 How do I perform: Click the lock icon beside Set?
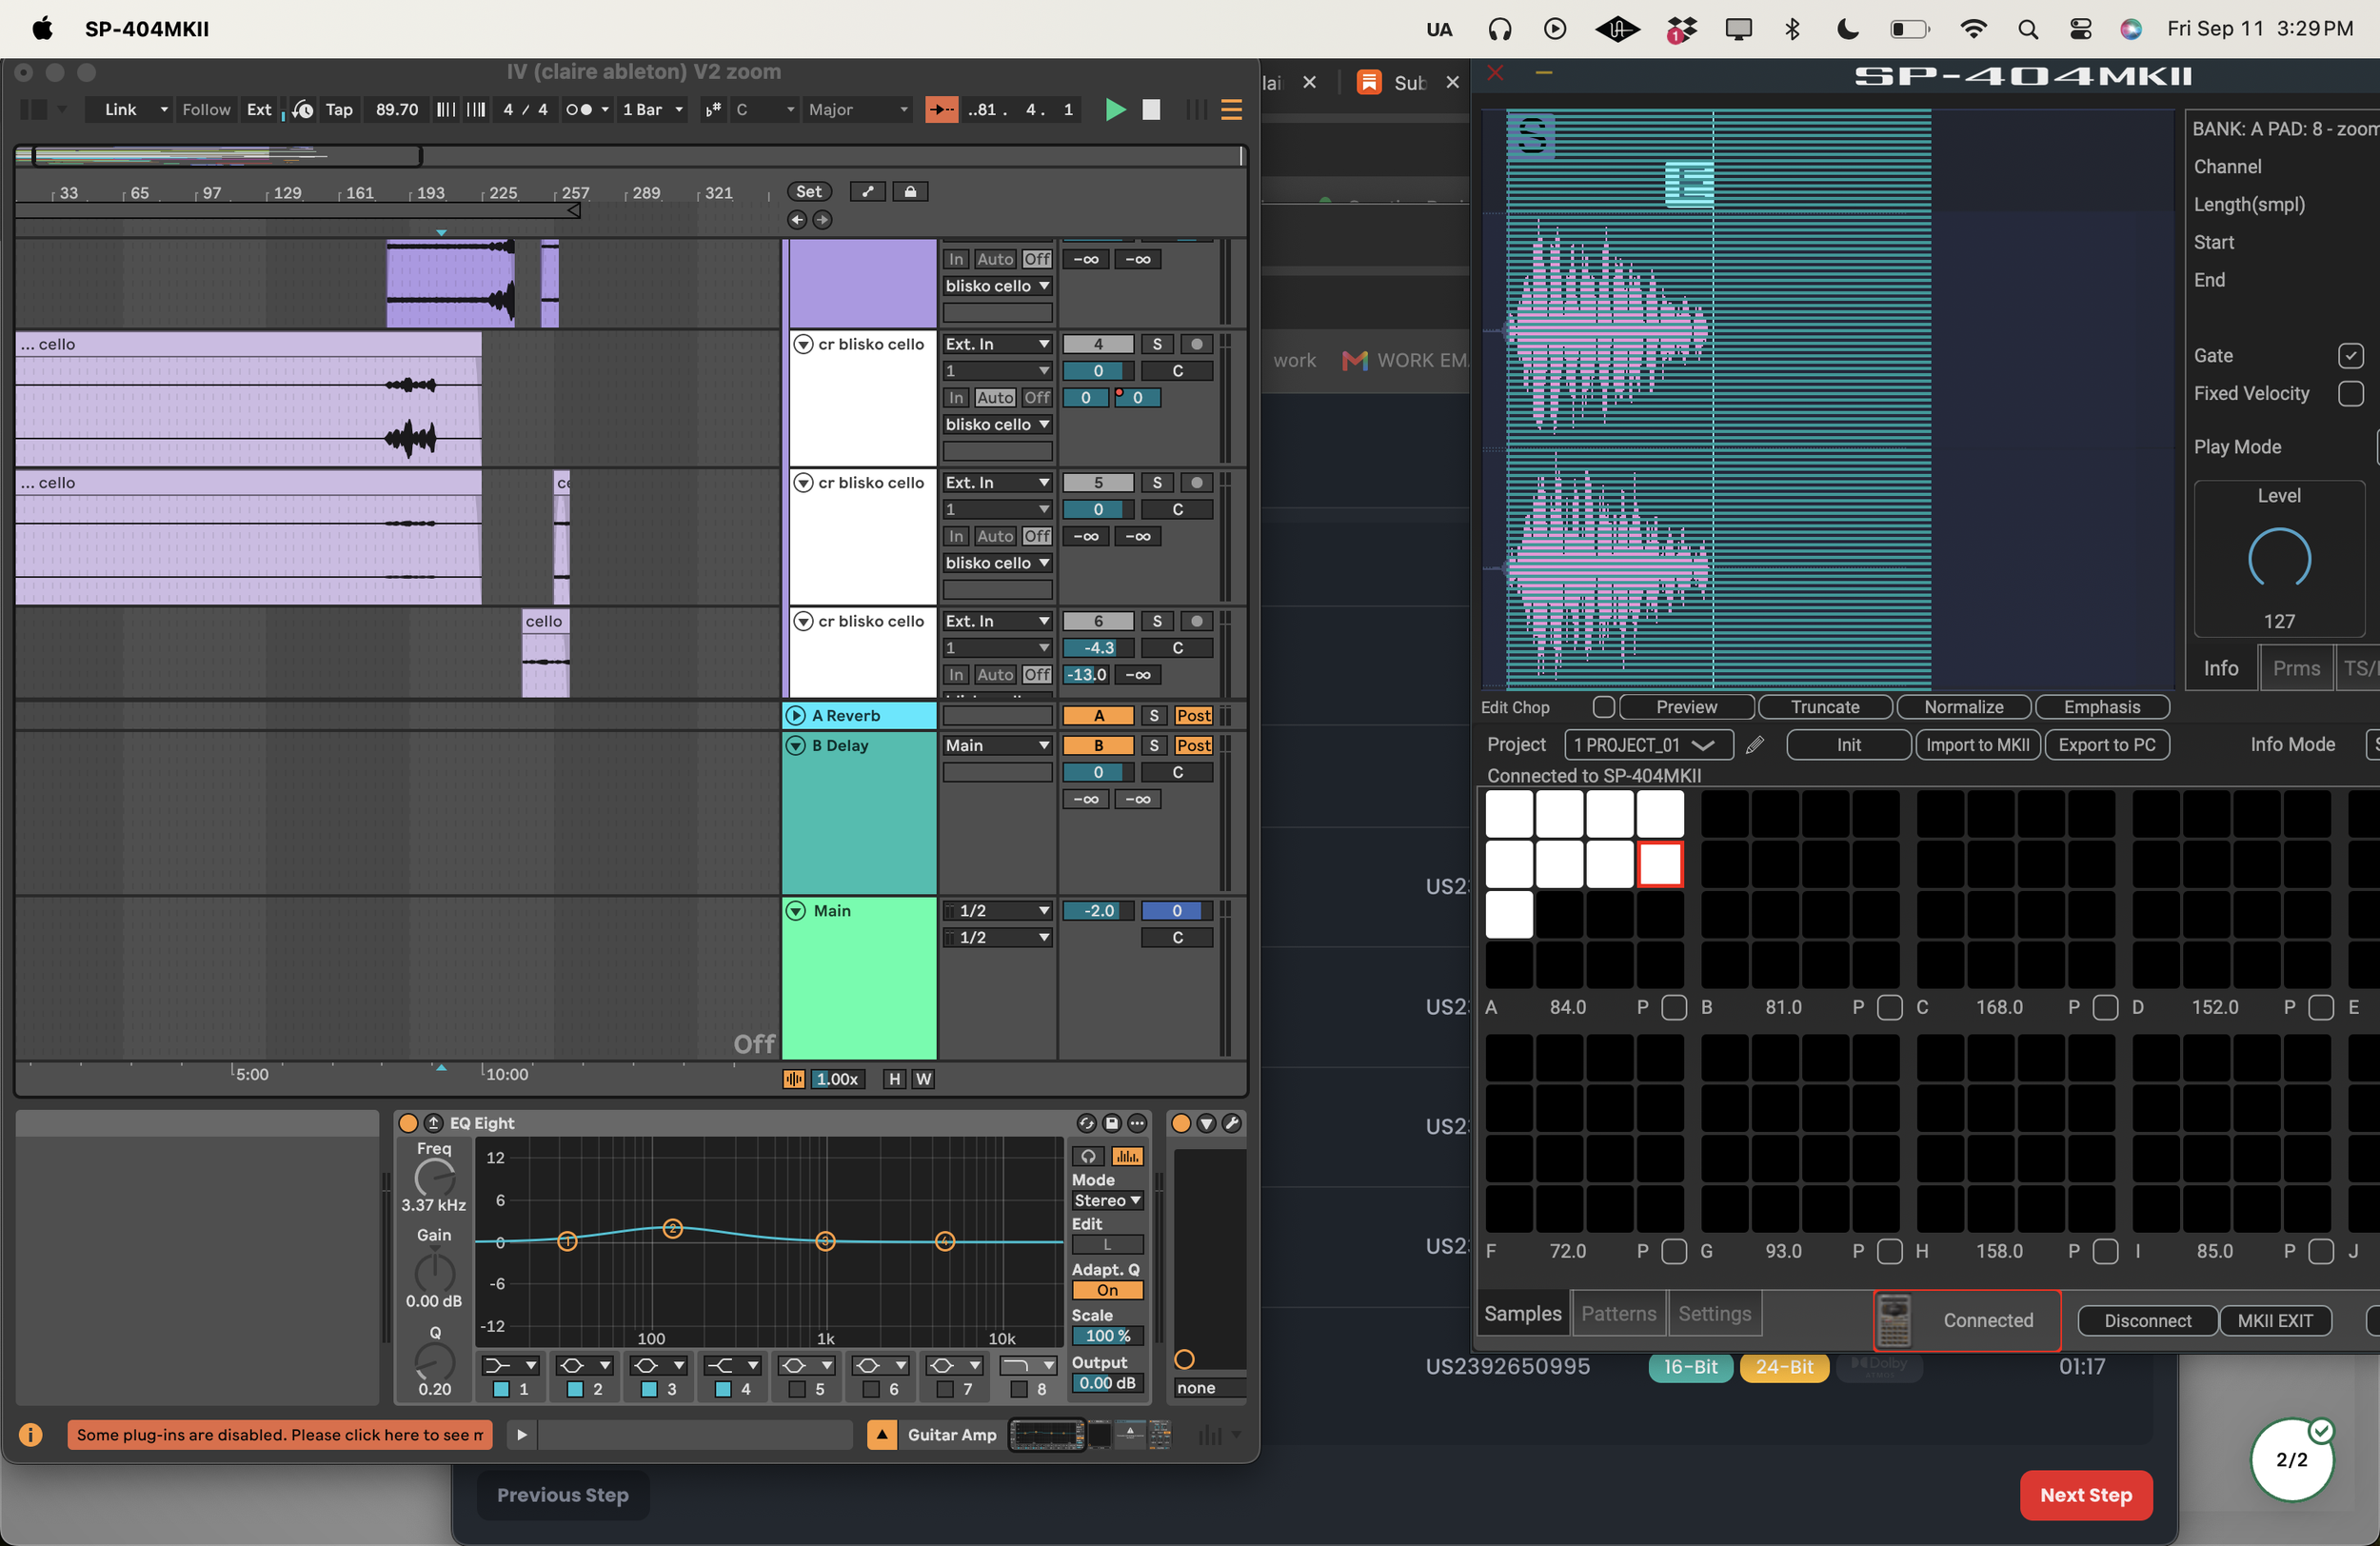[910, 192]
